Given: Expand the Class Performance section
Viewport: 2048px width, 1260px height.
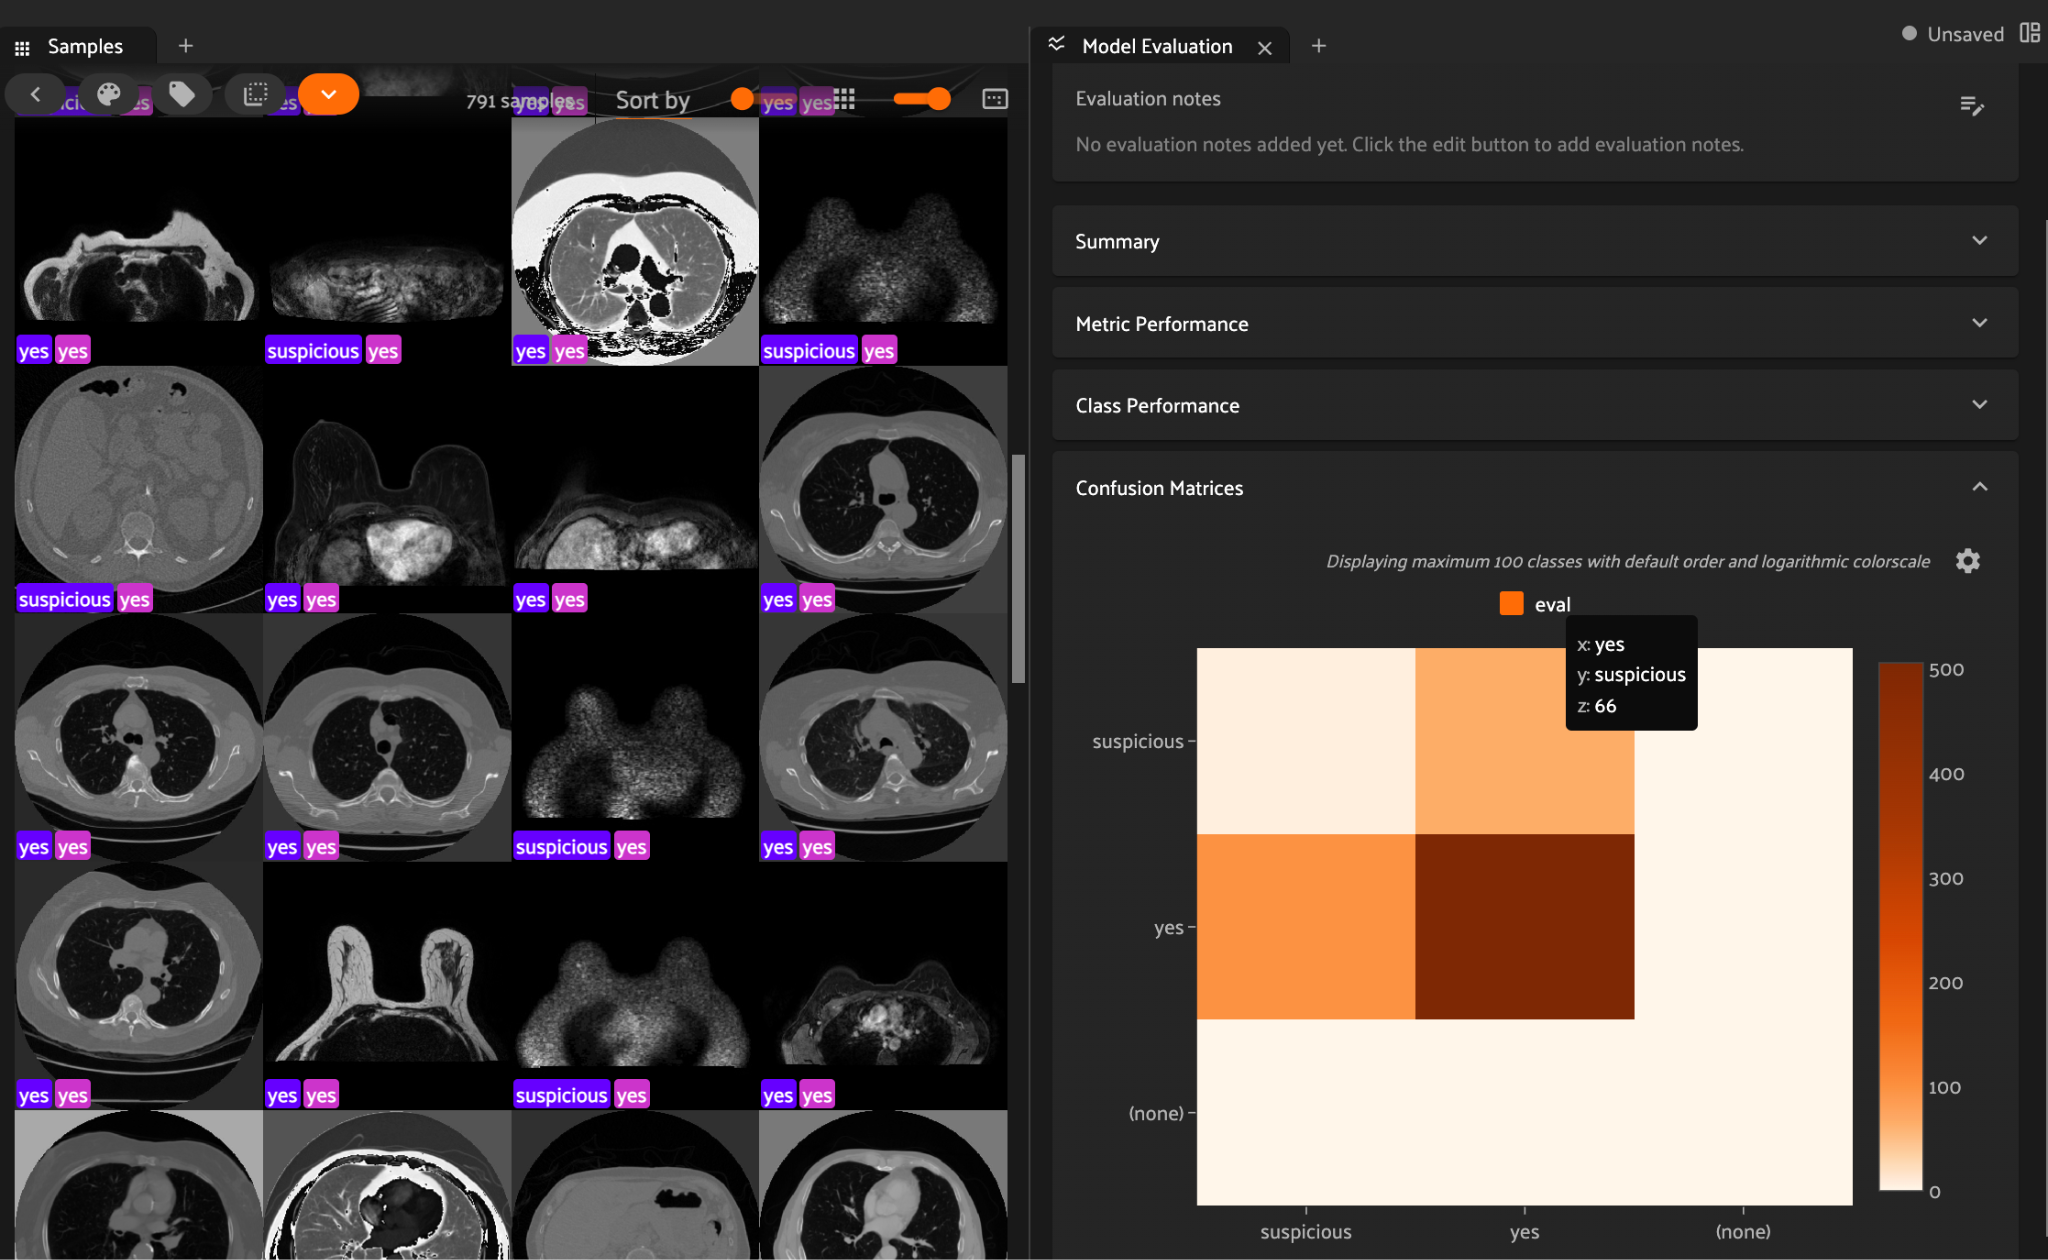Looking at the screenshot, I should tap(1535, 405).
